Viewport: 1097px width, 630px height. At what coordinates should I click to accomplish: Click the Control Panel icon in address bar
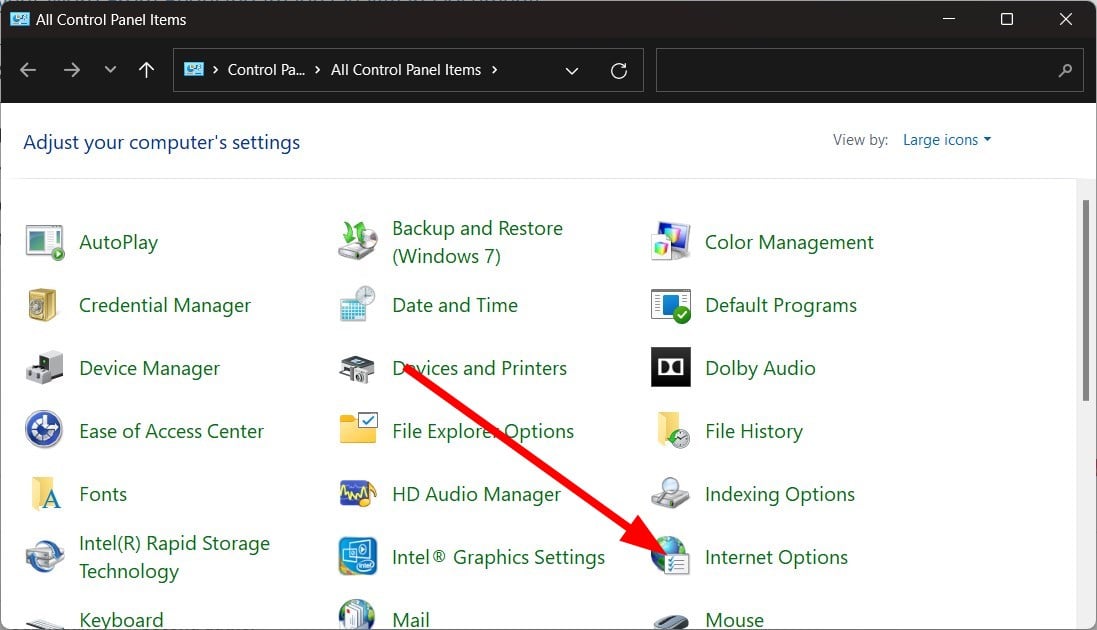coord(194,69)
